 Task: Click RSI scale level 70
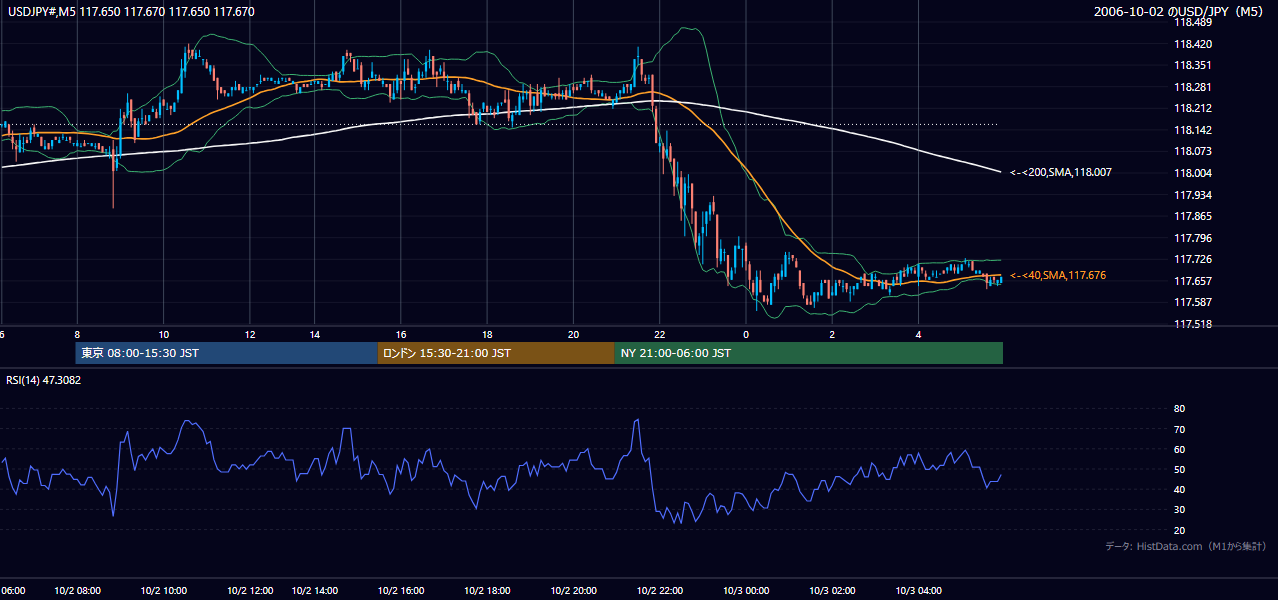(x=1179, y=429)
